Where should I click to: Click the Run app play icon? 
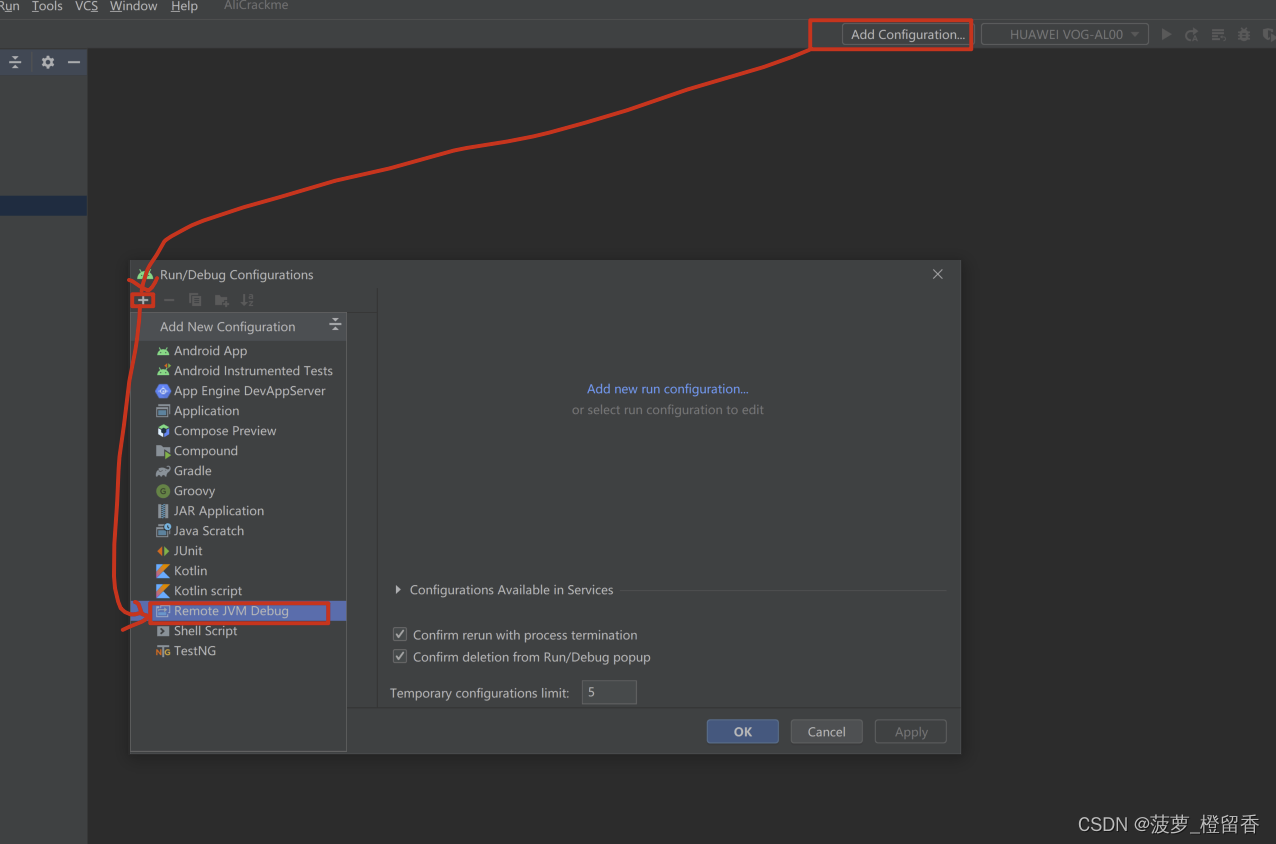(1166, 34)
